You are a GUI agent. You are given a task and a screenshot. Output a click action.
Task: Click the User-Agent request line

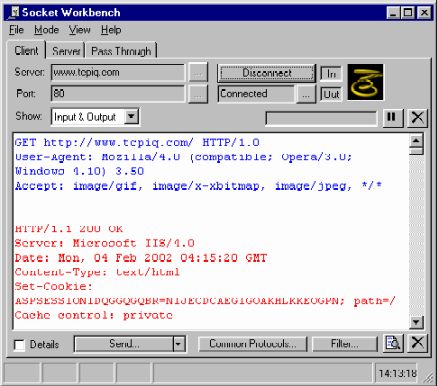click(183, 157)
